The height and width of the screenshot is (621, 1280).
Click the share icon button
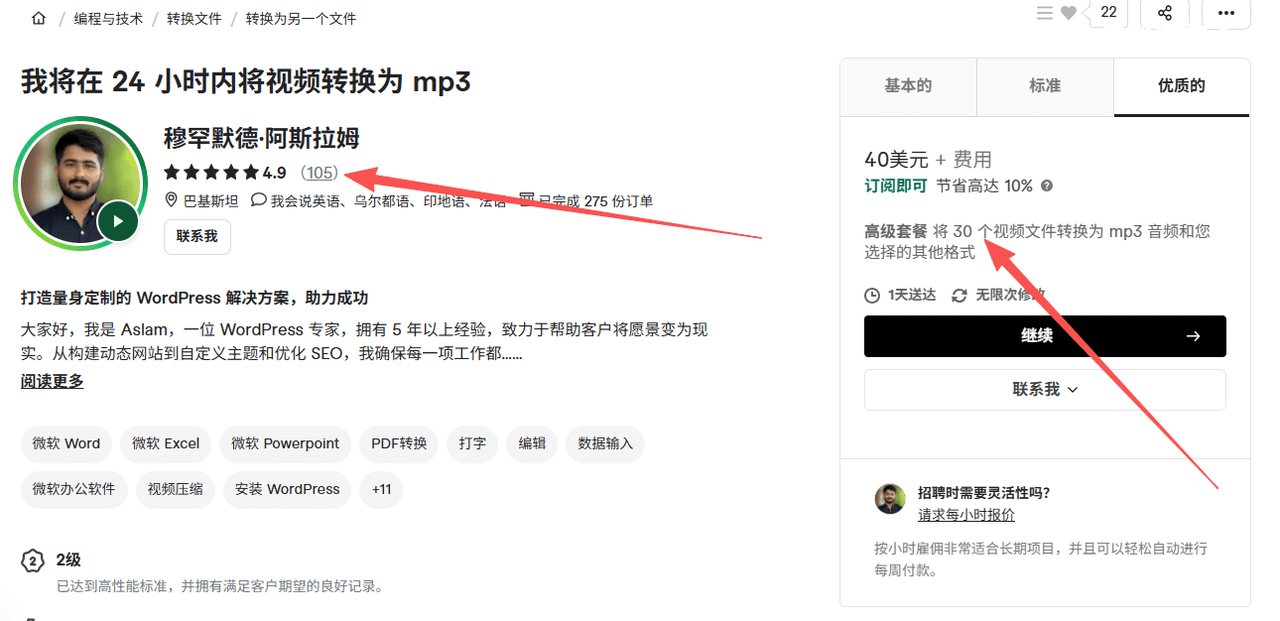pos(1164,13)
